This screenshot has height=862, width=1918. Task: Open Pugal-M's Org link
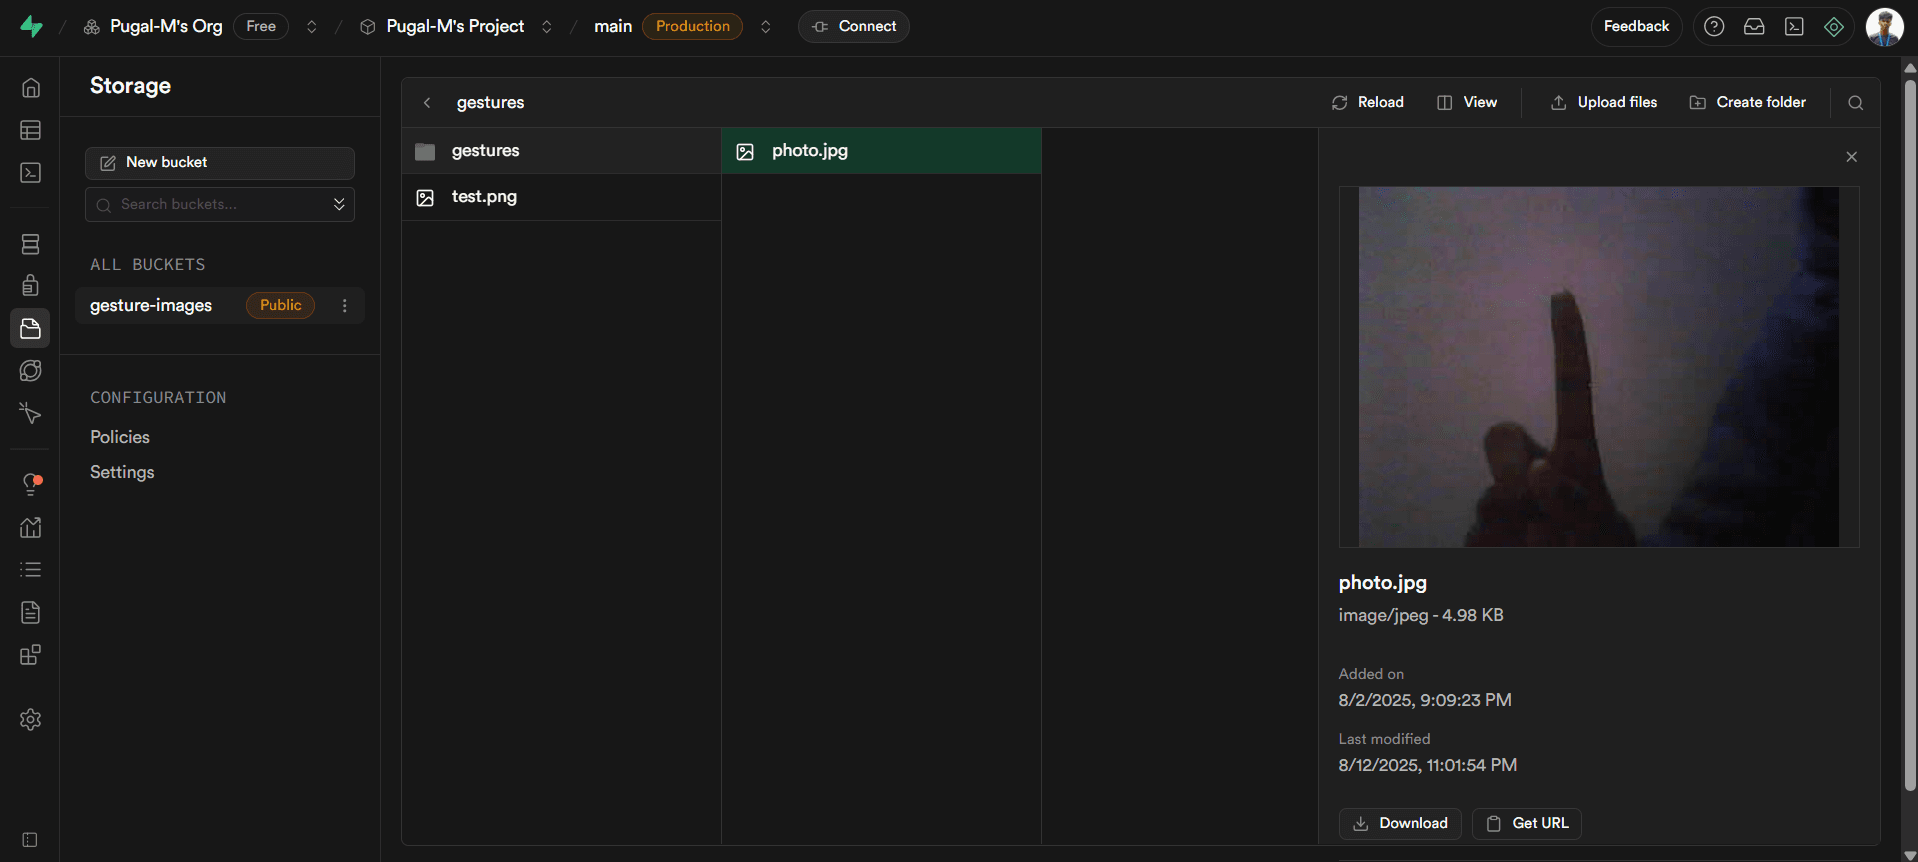pos(166,27)
